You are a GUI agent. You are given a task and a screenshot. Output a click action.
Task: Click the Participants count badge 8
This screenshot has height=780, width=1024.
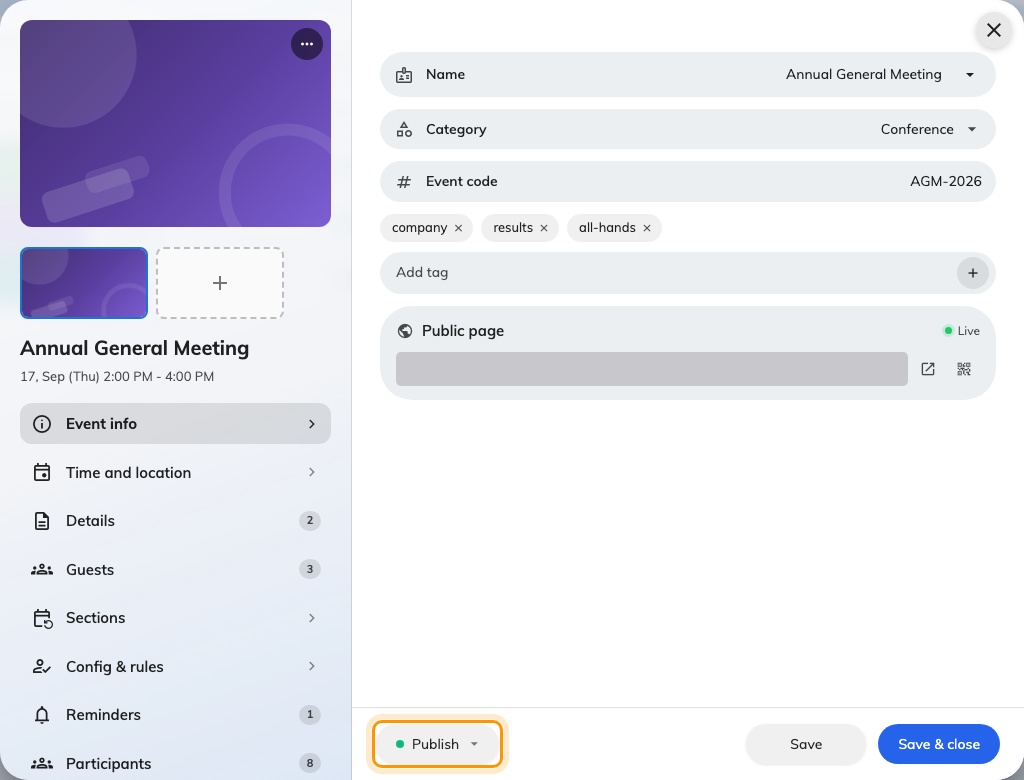point(310,763)
